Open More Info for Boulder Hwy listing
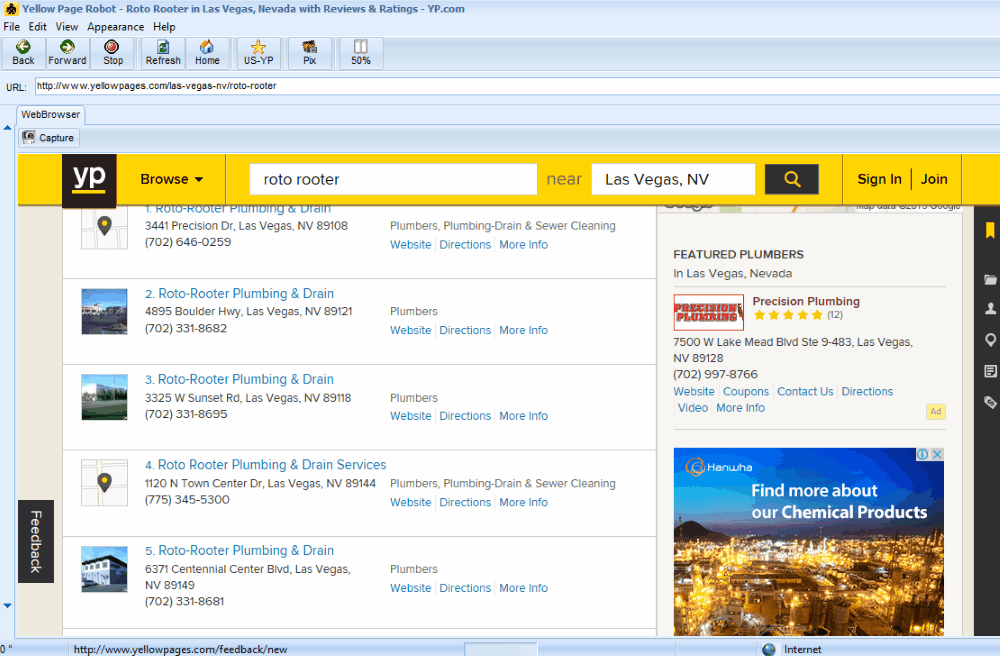Image resolution: width=1000 pixels, height=656 pixels. click(x=524, y=330)
